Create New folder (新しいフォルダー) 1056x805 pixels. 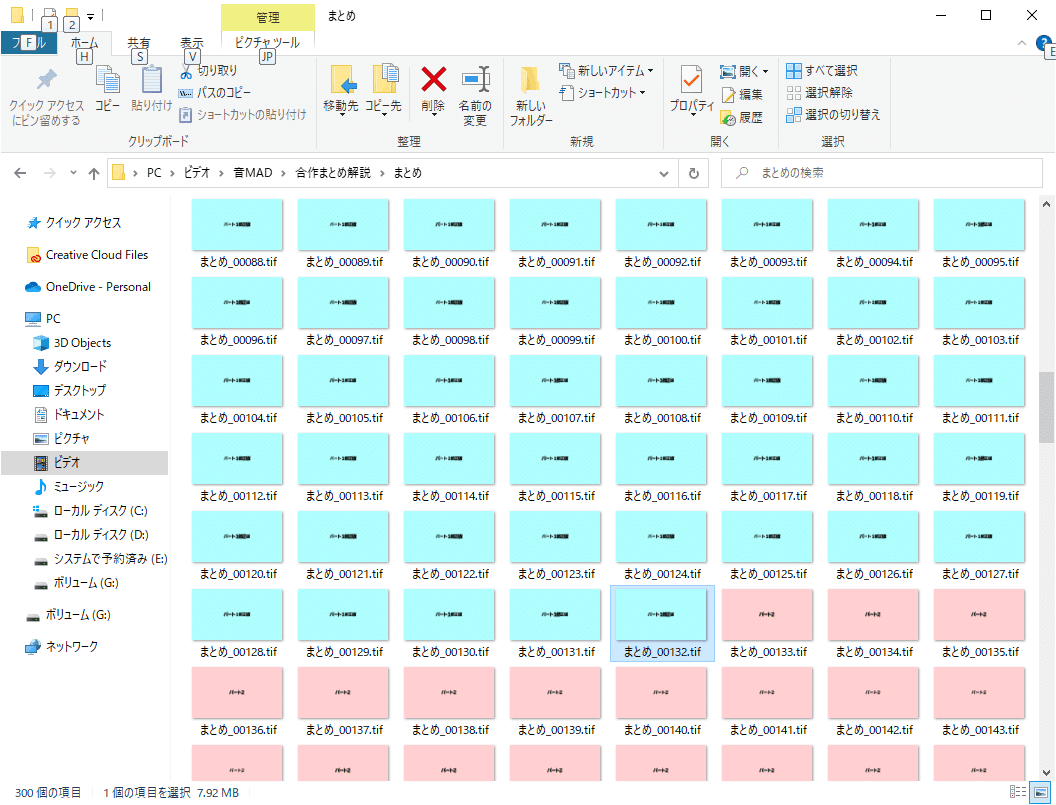tap(531, 96)
